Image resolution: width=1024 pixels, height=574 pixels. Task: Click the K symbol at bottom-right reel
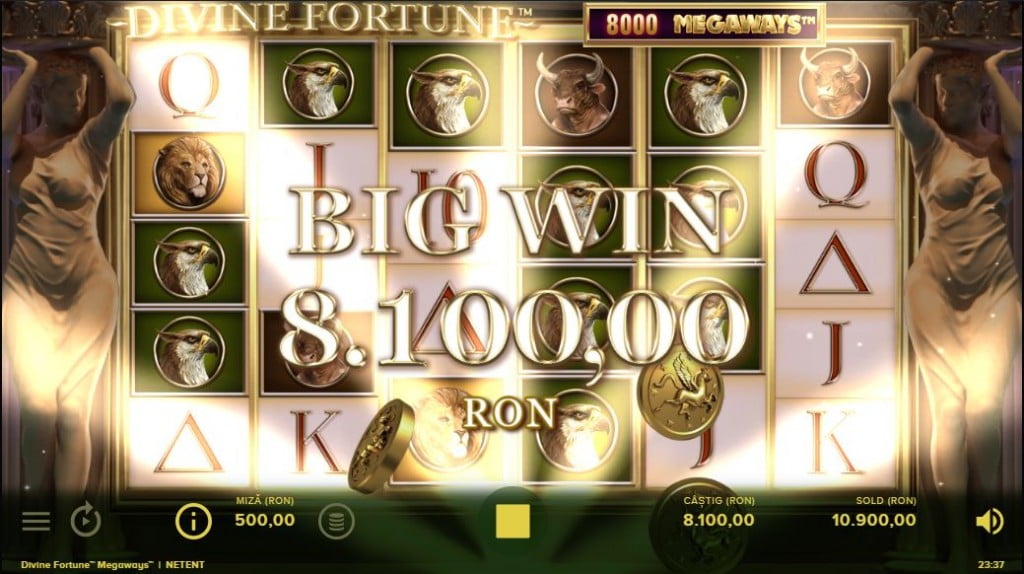pyautogui.click(x=834, y=441)
